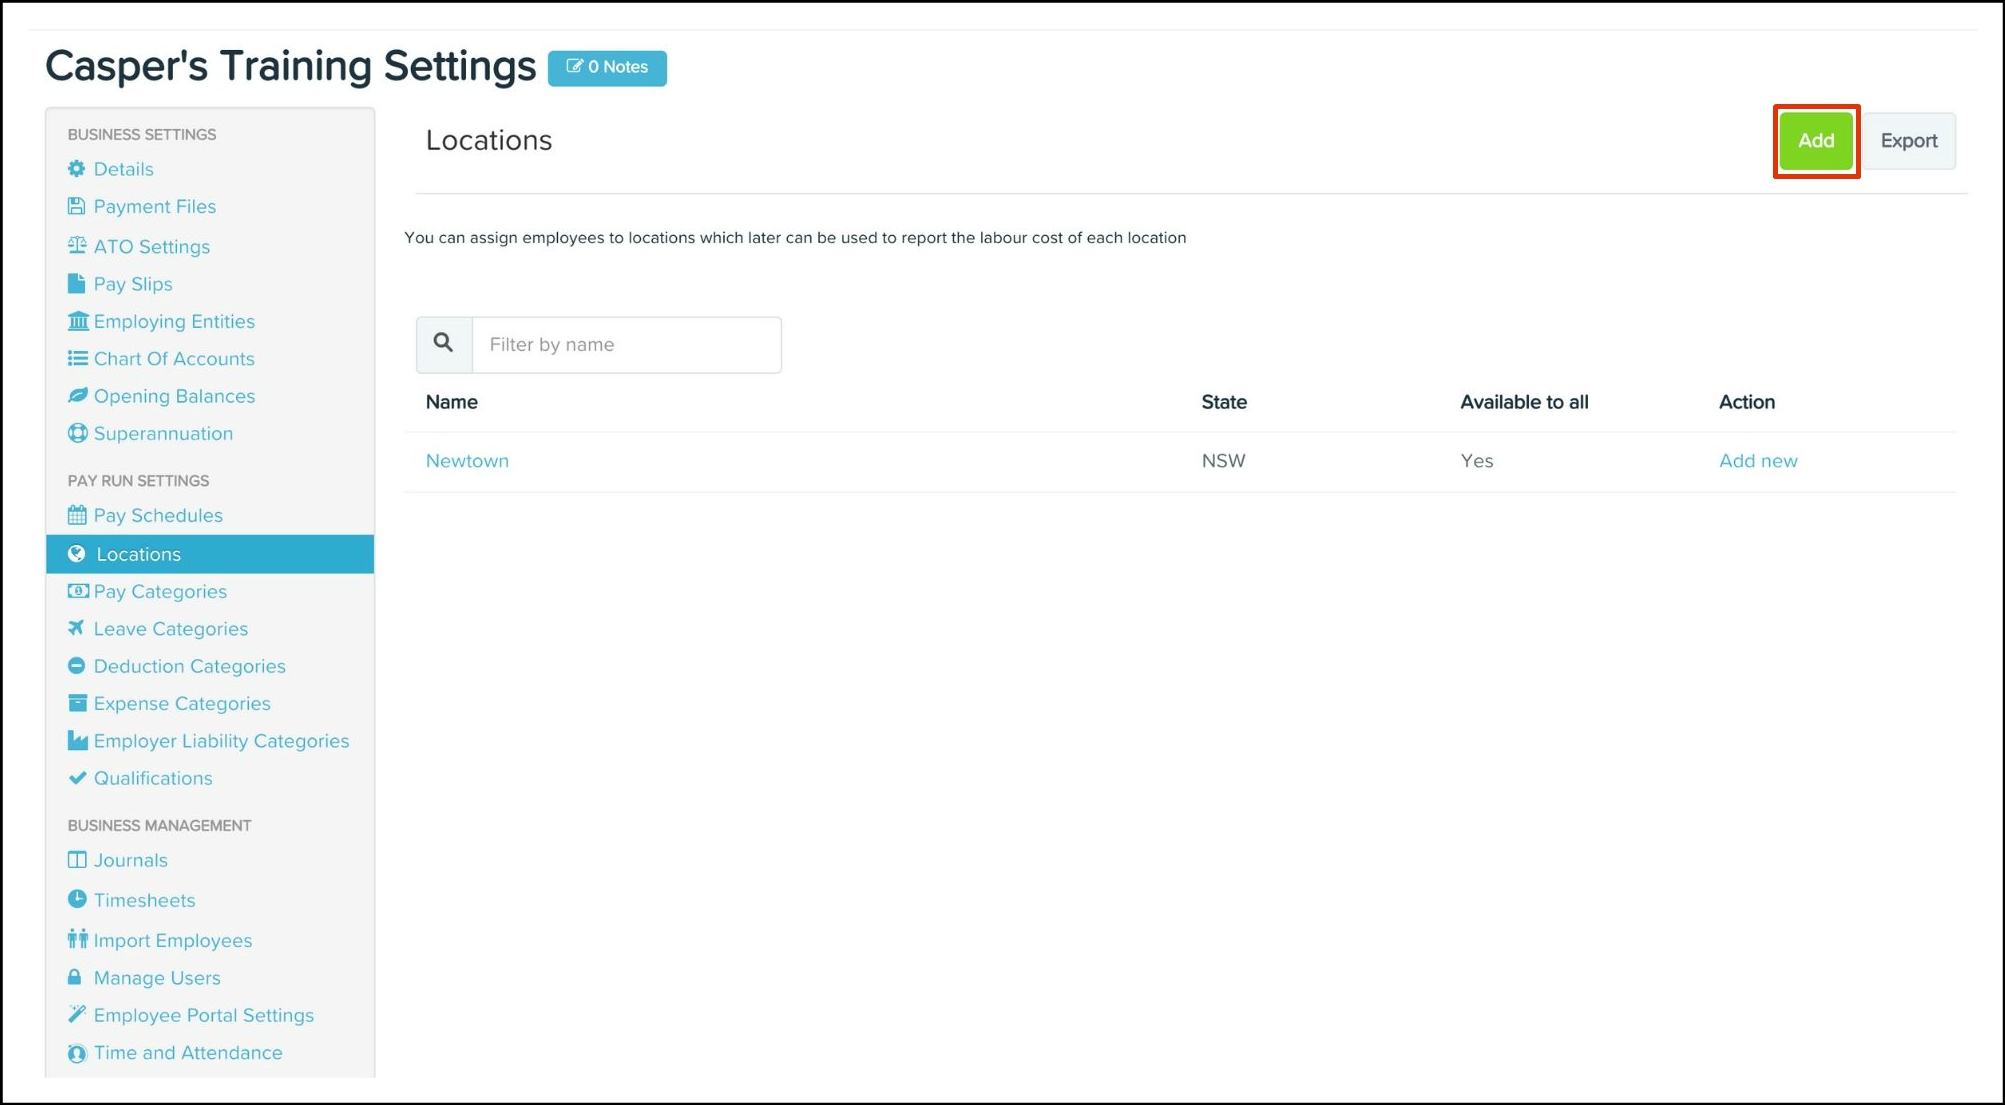
Task: Click the Export button
Action: click(x=1908, y=141)
